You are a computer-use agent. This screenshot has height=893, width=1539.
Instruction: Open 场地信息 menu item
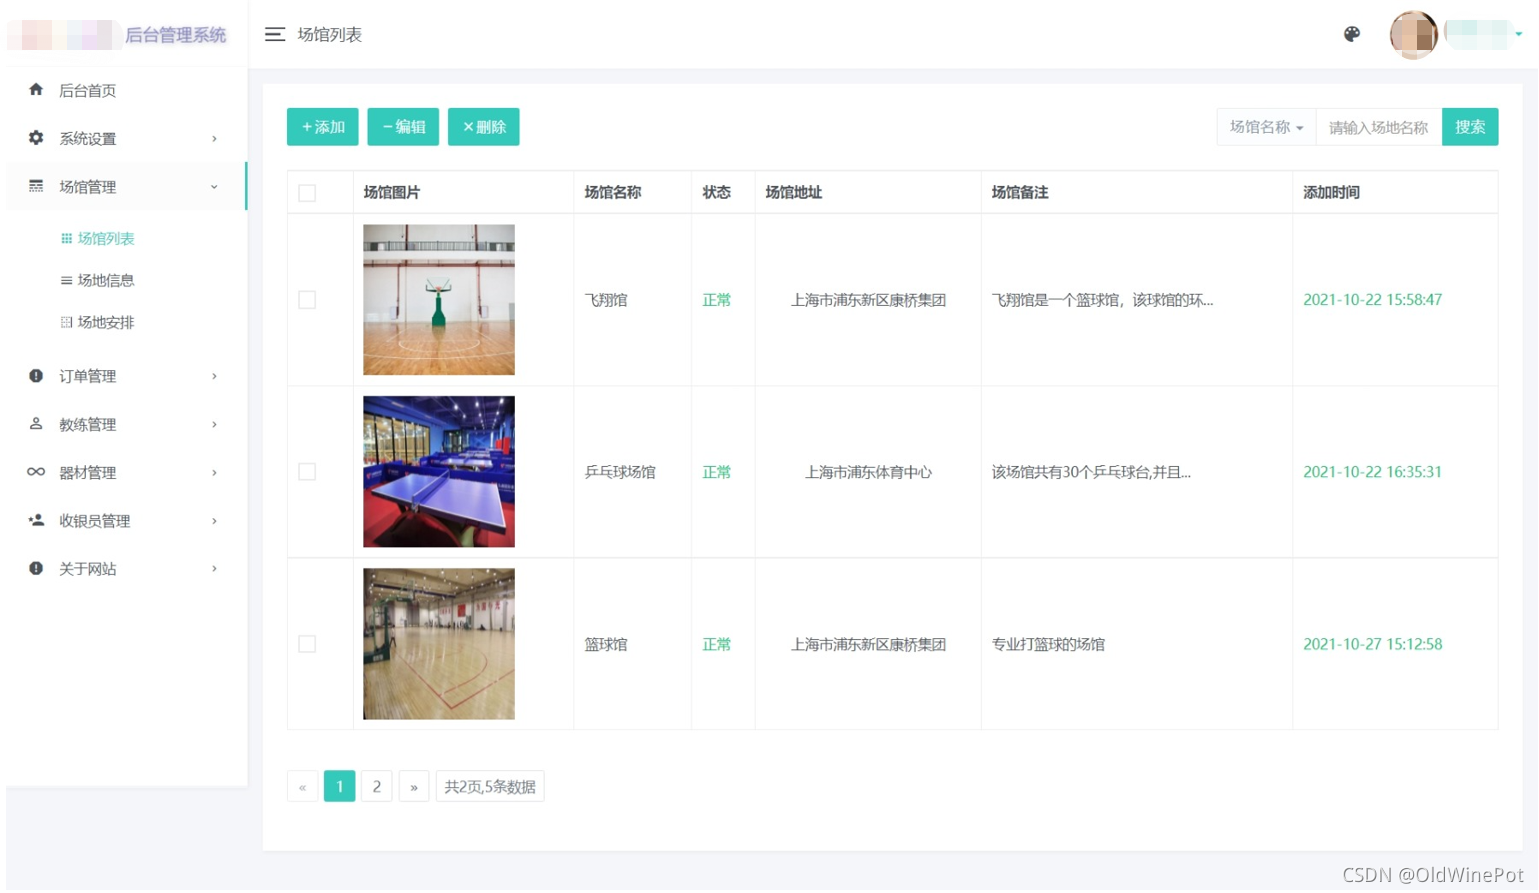click(x=106, y=281)
